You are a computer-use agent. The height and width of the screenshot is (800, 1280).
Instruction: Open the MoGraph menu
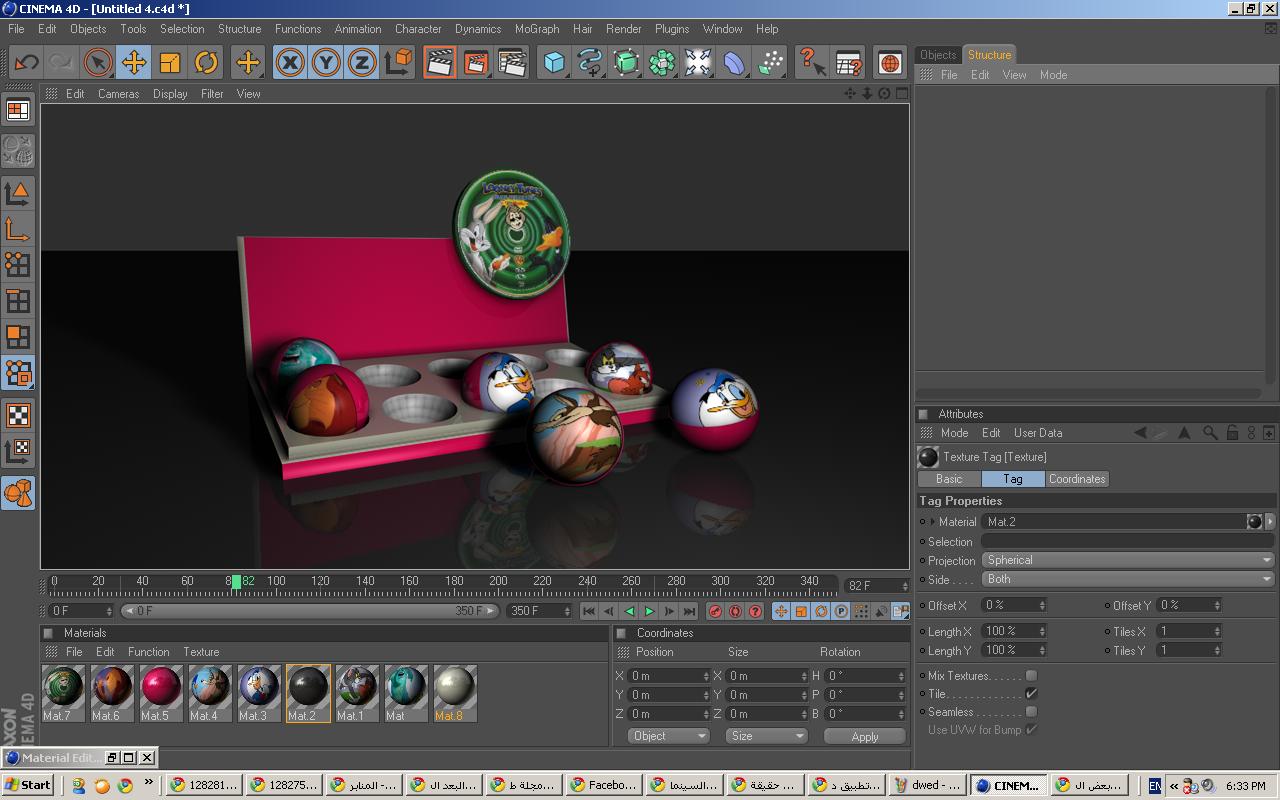(537, 29)
